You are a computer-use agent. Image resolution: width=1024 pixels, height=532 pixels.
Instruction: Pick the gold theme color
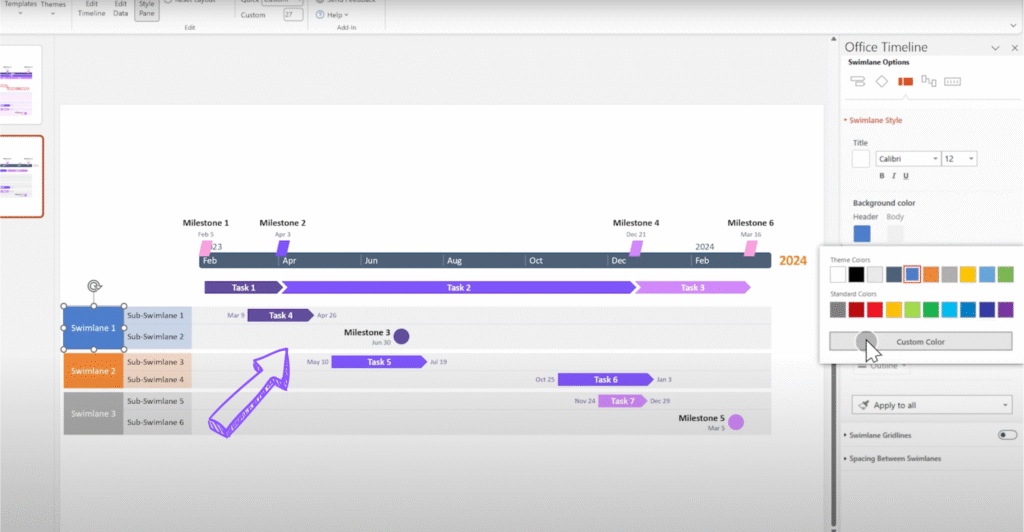pyautogui.click(x=968, y=274)
